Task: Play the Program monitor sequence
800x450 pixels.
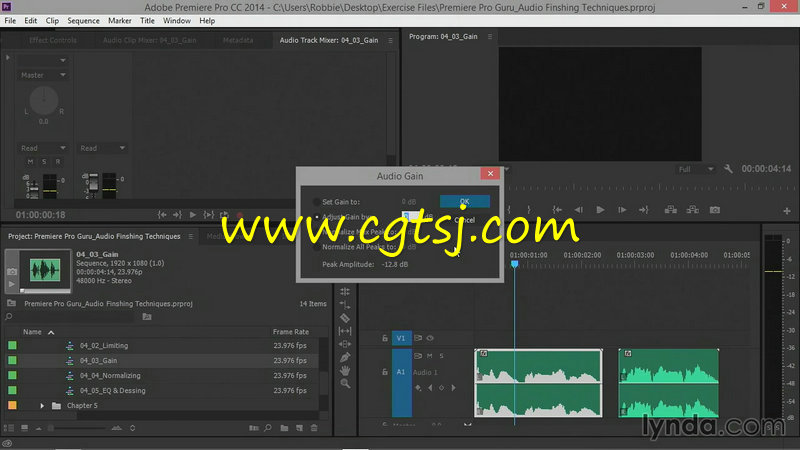Action: click(x=601, y=210)
